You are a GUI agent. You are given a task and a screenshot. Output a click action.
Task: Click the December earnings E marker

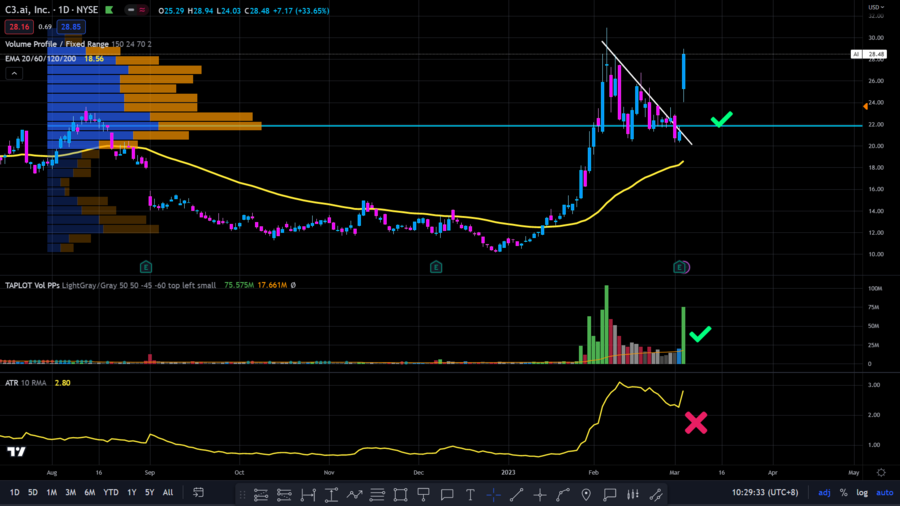pos(436,267)
